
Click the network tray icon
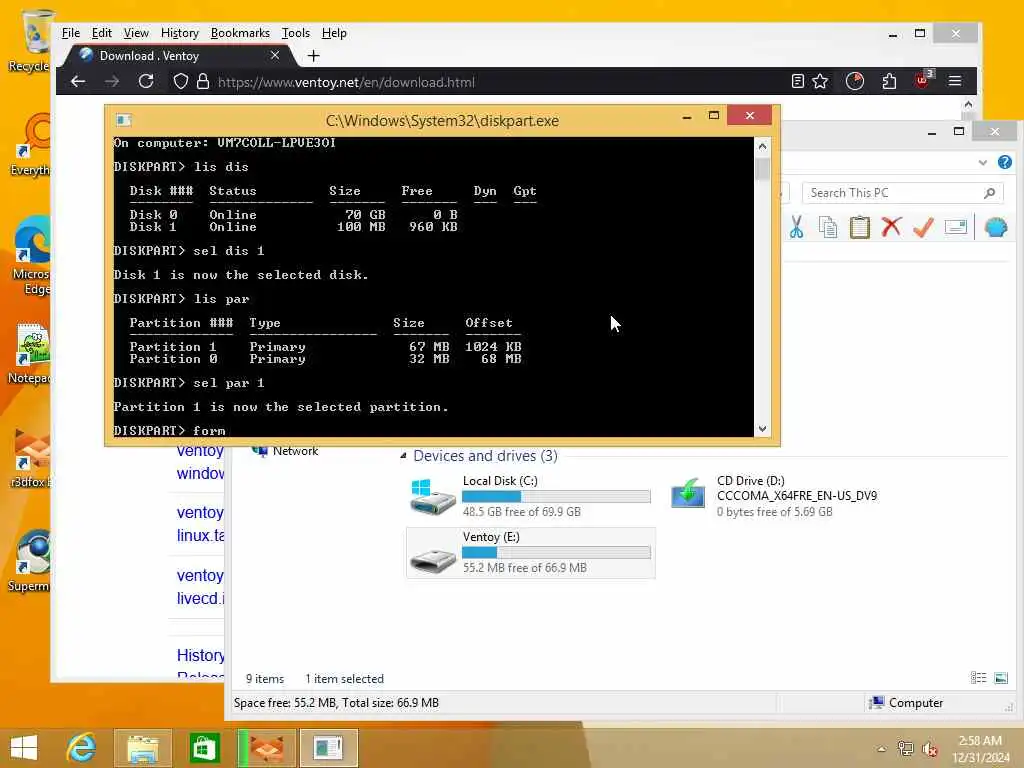[x=905, y=749]
